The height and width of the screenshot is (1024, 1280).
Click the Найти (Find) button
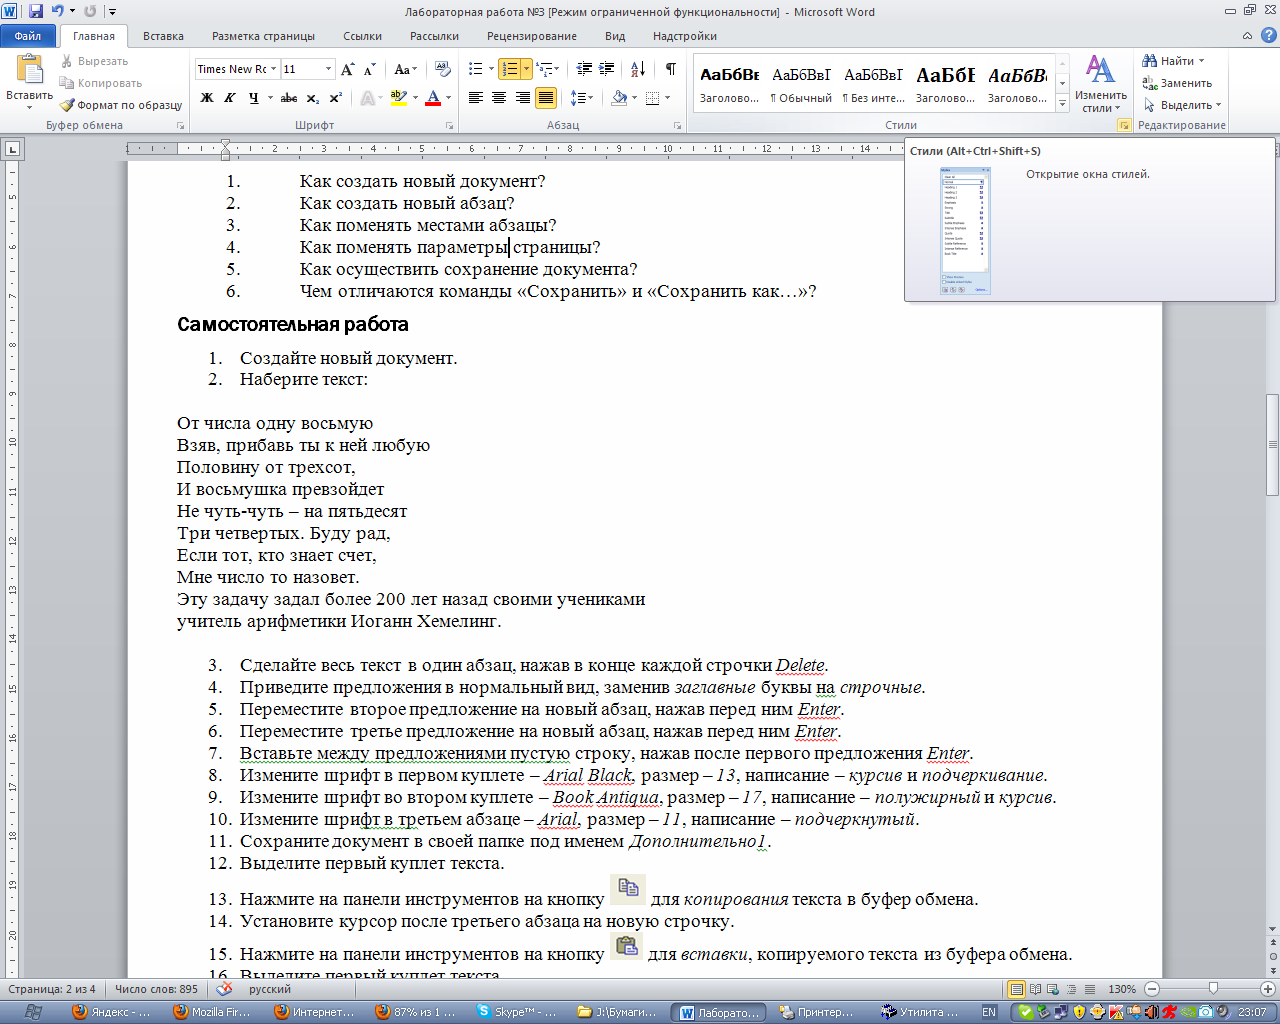(1175, 61)
